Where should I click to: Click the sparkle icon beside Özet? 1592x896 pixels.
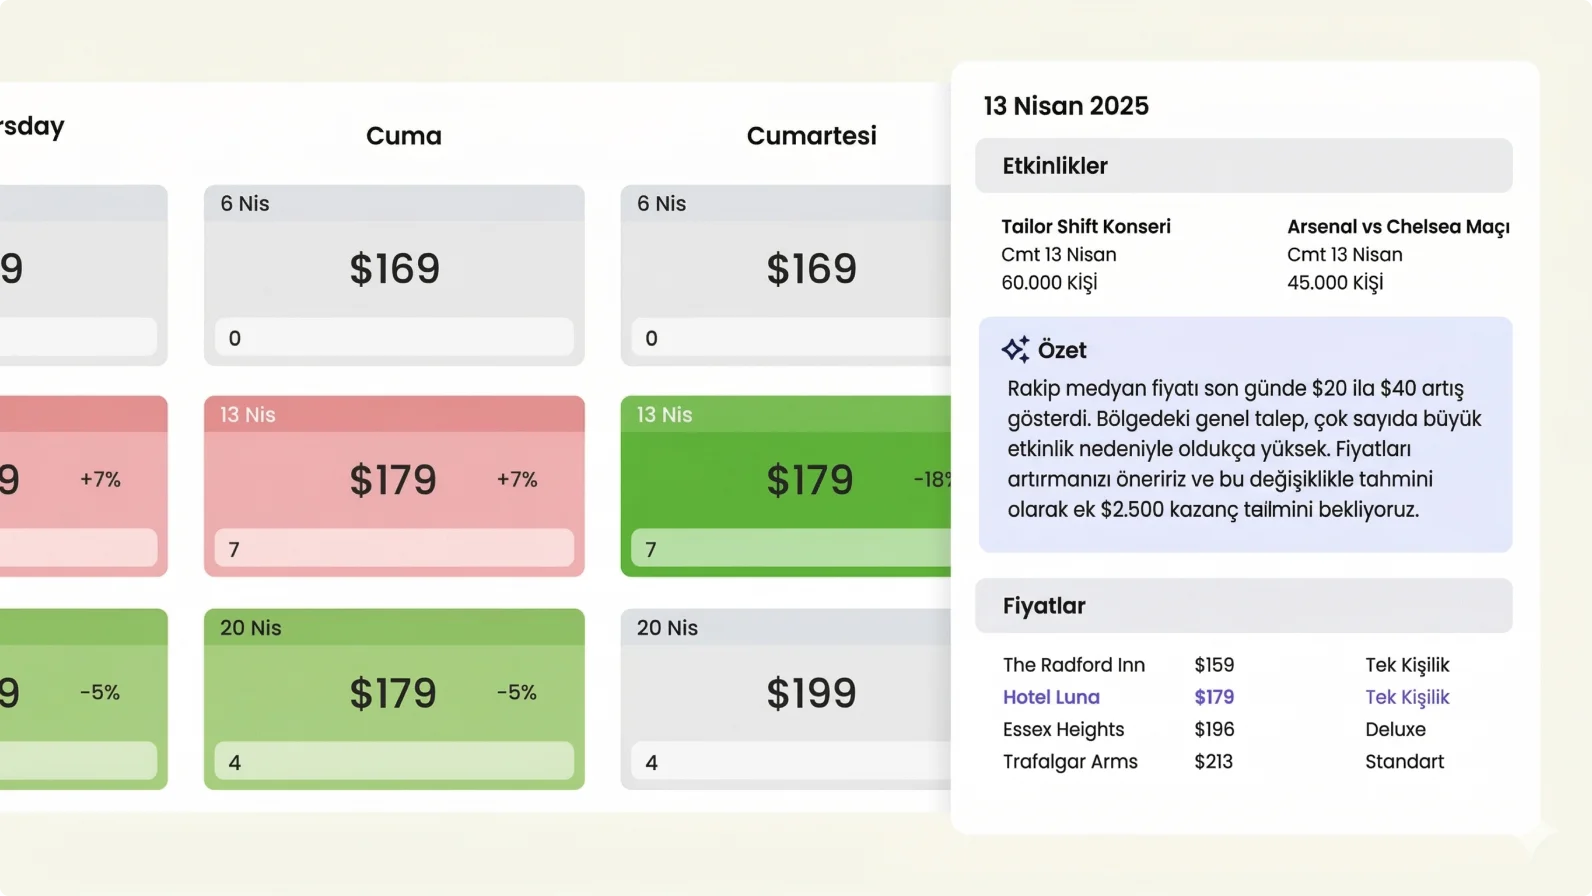tap(1015, 349)
